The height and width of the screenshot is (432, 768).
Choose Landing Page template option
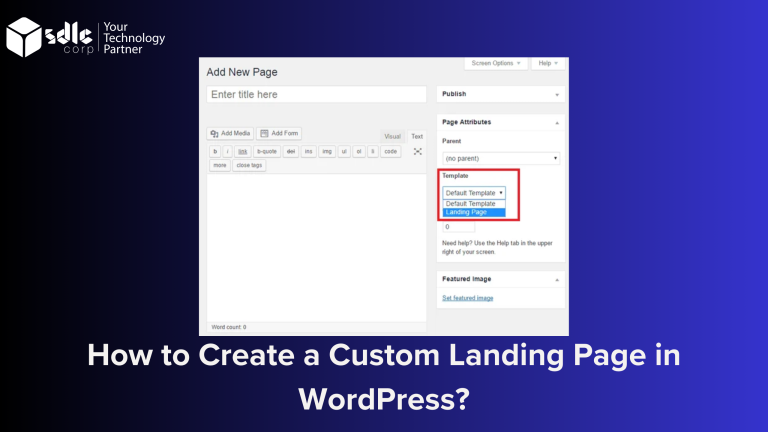point(474,212)
